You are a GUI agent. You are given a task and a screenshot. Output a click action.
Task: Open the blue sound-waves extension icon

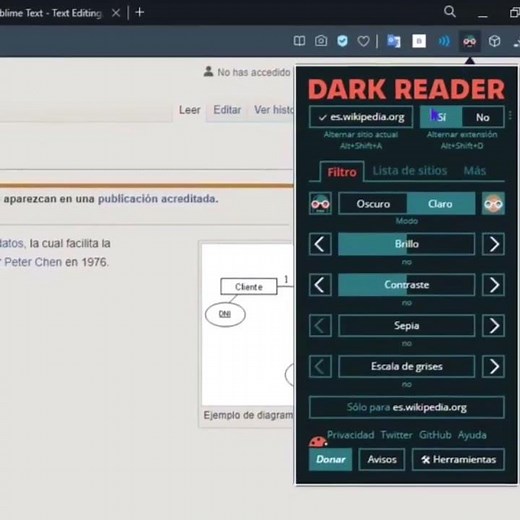click(x=444, y=41)
